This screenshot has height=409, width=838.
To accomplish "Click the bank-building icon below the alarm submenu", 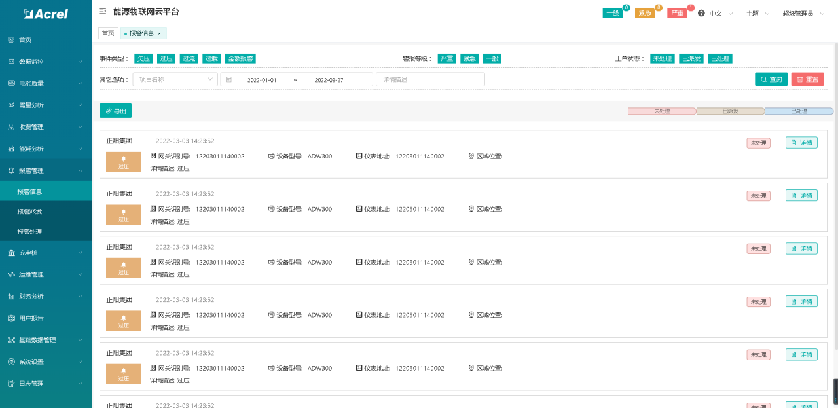I will pyautogui.click(x=11, y=252).
